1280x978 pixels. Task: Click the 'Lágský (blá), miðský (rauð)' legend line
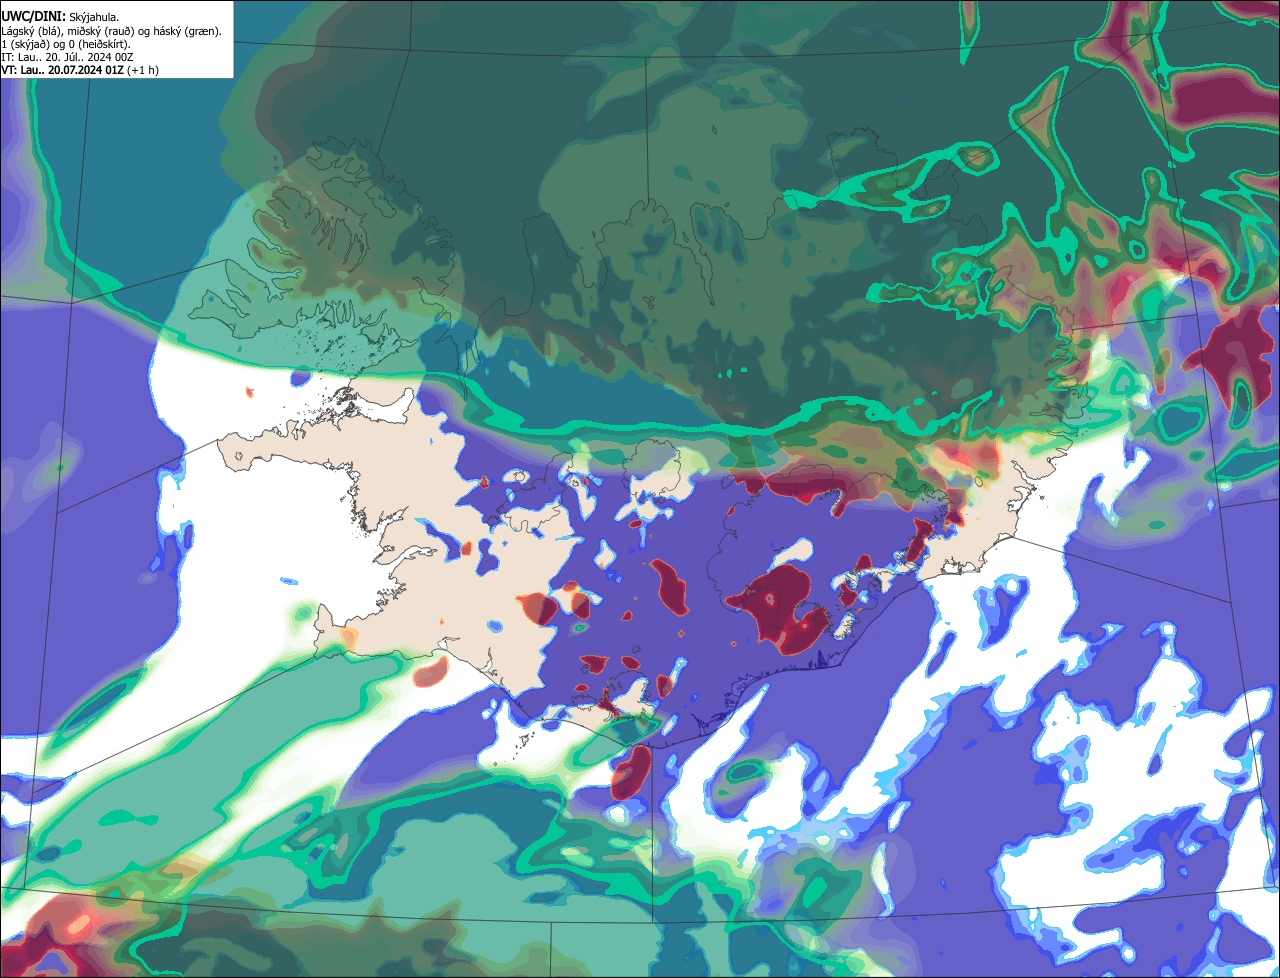click(x=112, y=31)
